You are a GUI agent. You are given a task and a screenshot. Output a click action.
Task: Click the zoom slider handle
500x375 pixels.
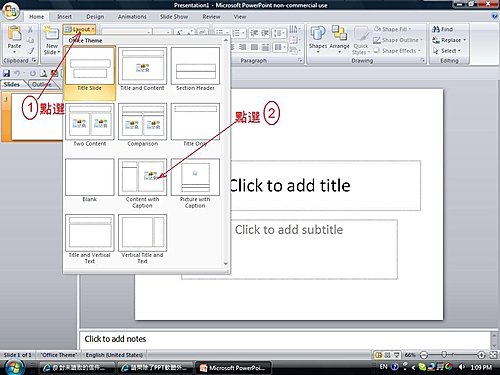[x=444, y=354]
